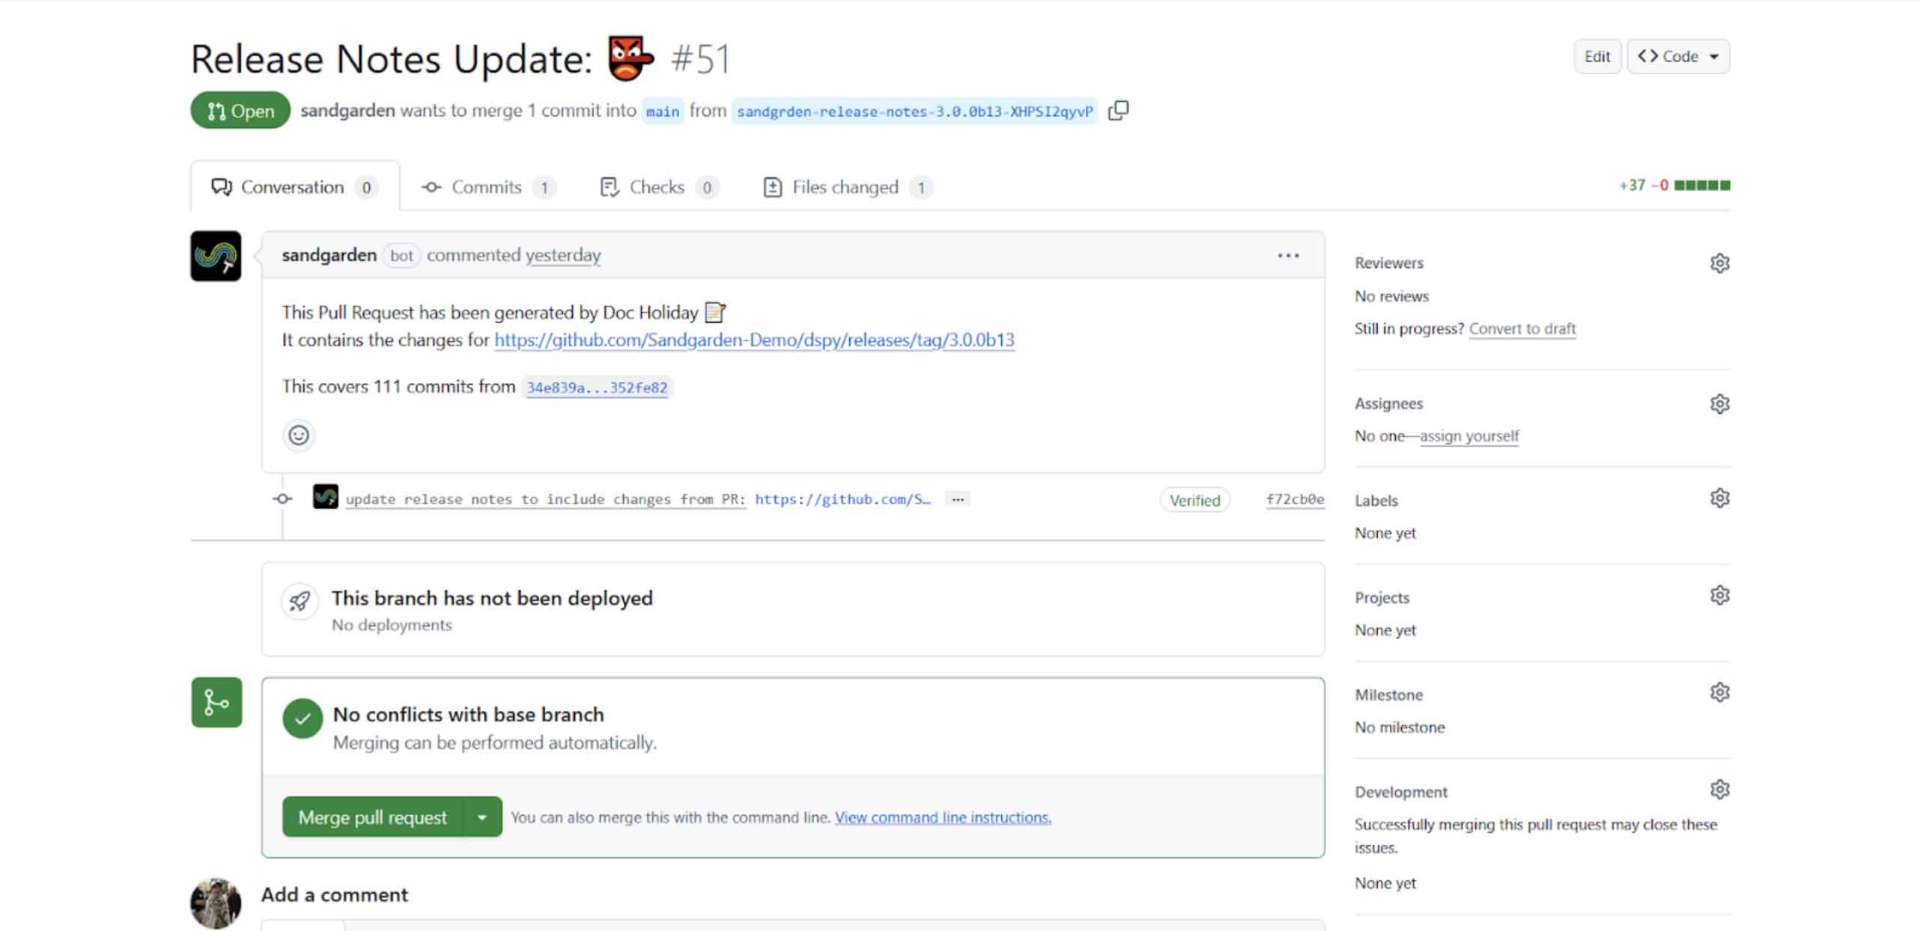
Task: Click the yesterday timestamp link
Action: tap(563, 256)
